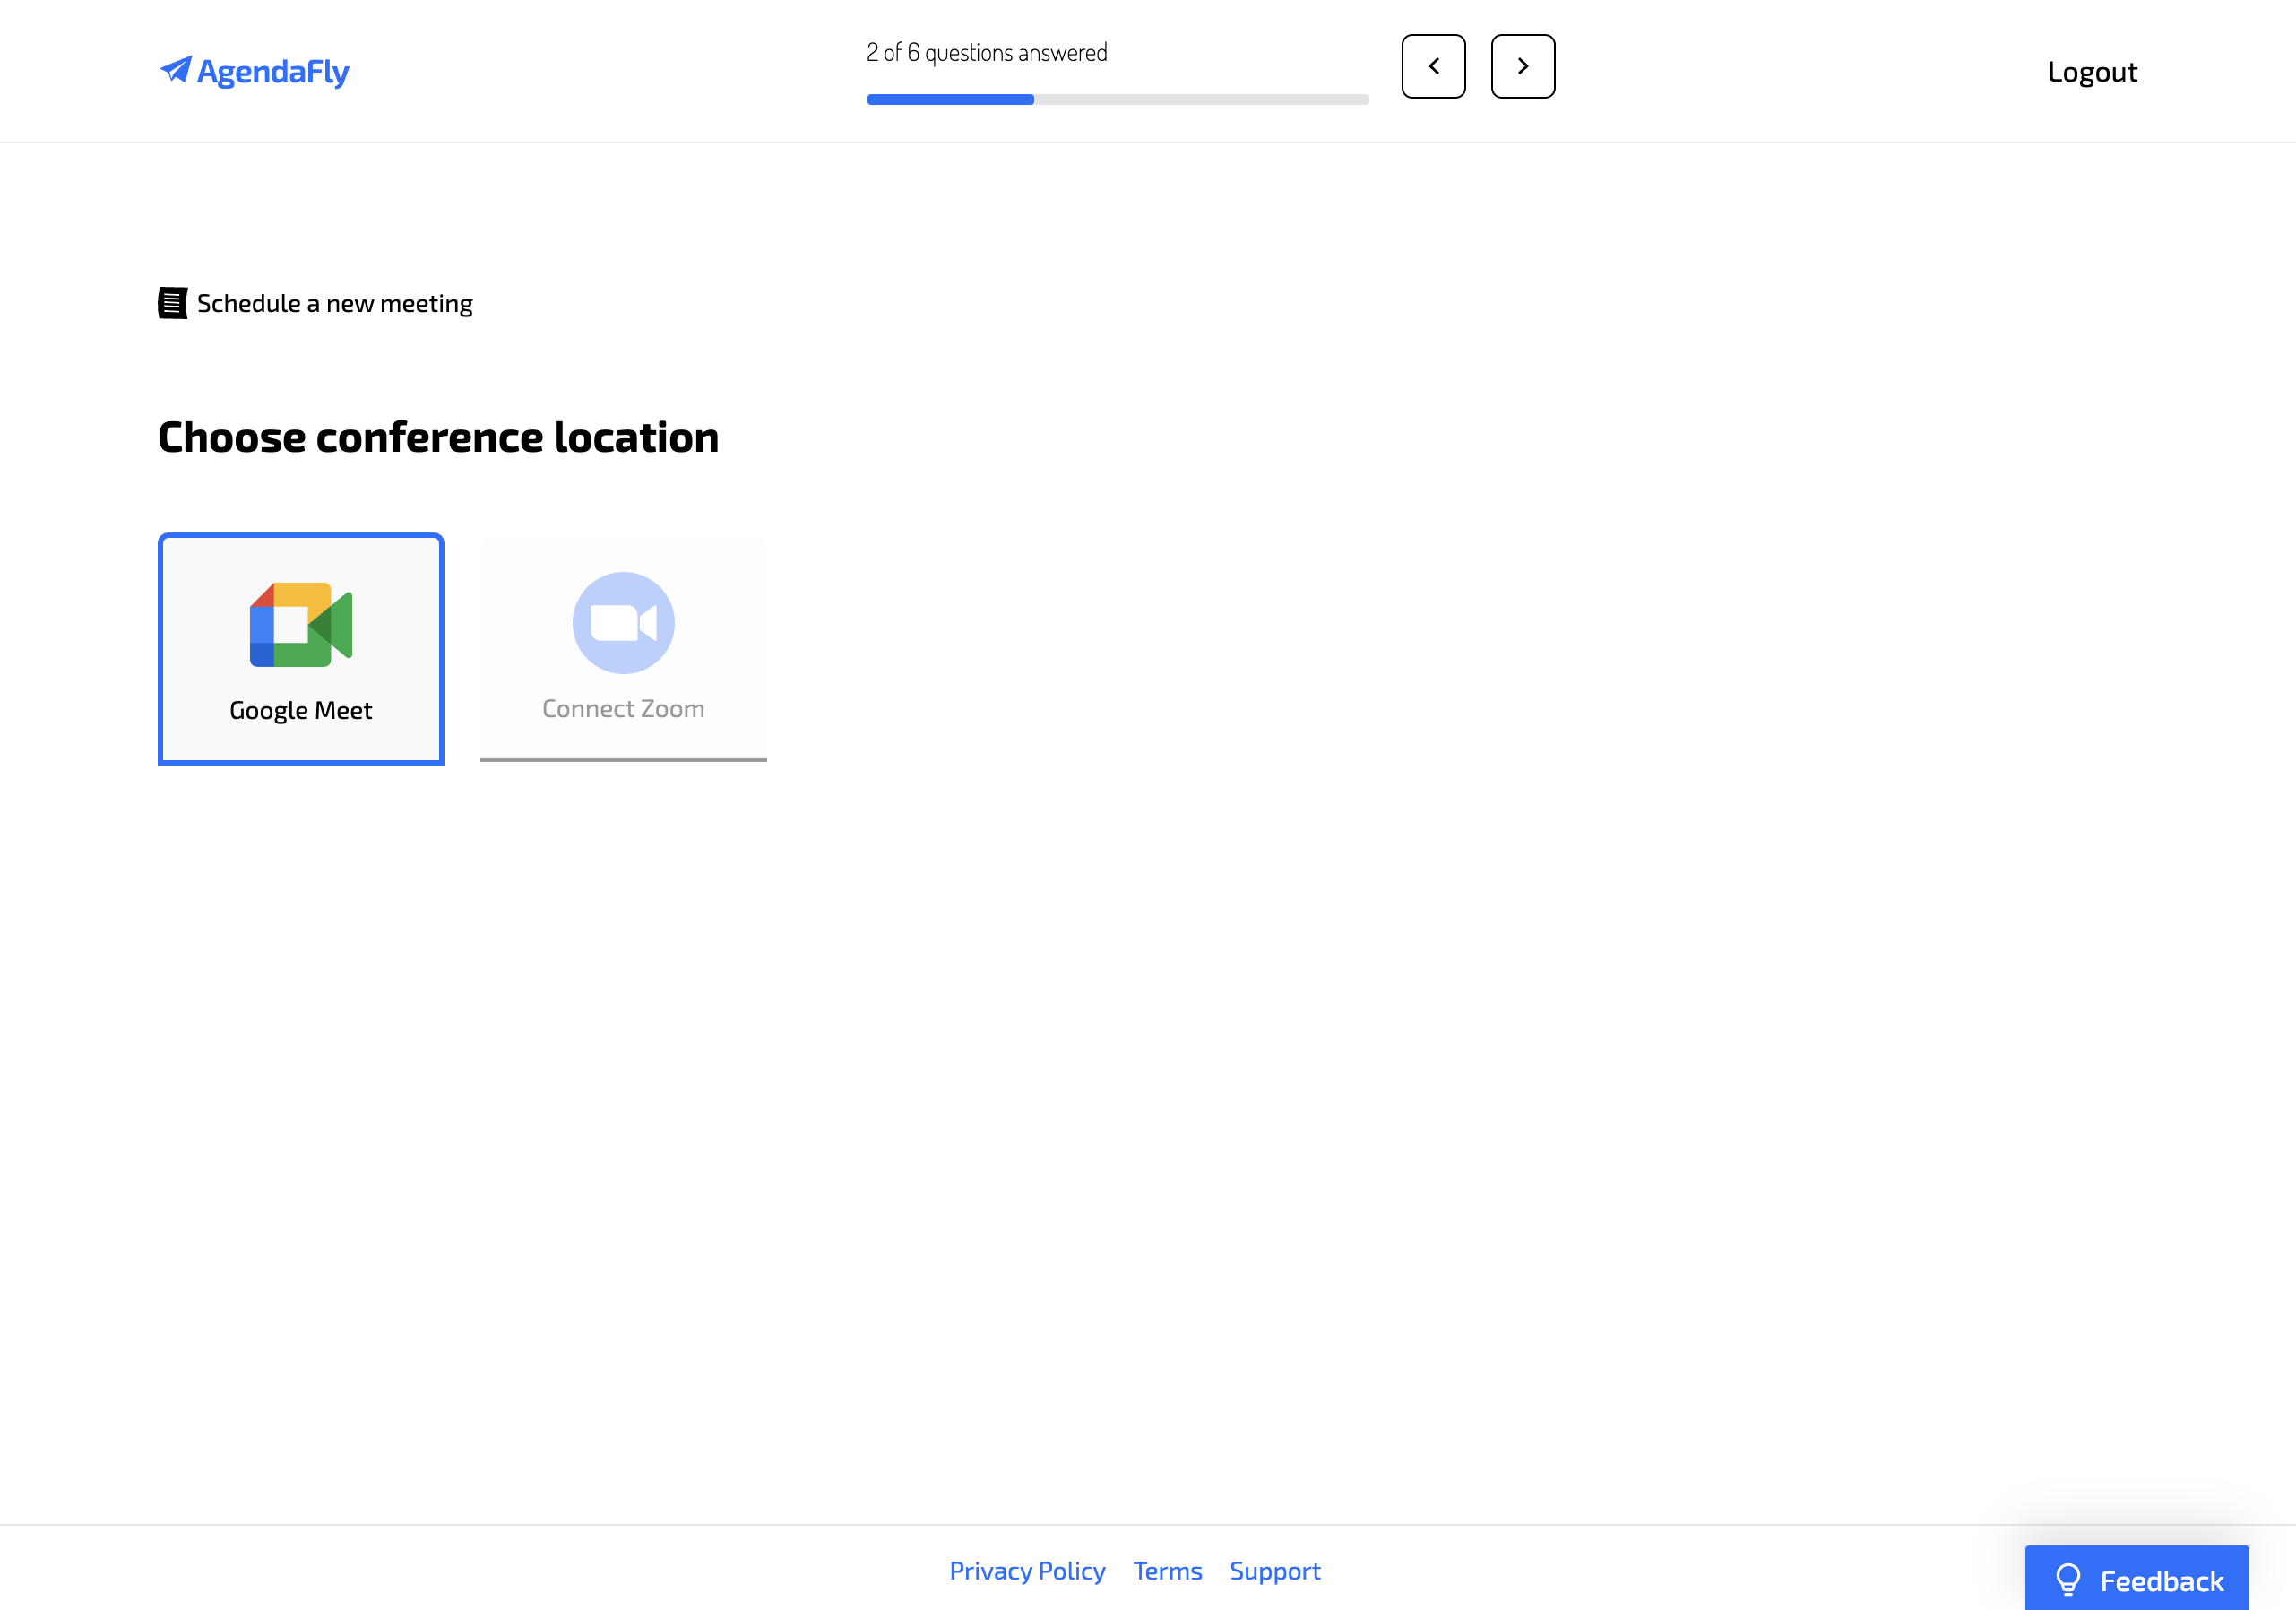2296x1610 pixels.
Task: Click the Connect Zoom label
Action: pyautogui.click(x=623, y=708)
